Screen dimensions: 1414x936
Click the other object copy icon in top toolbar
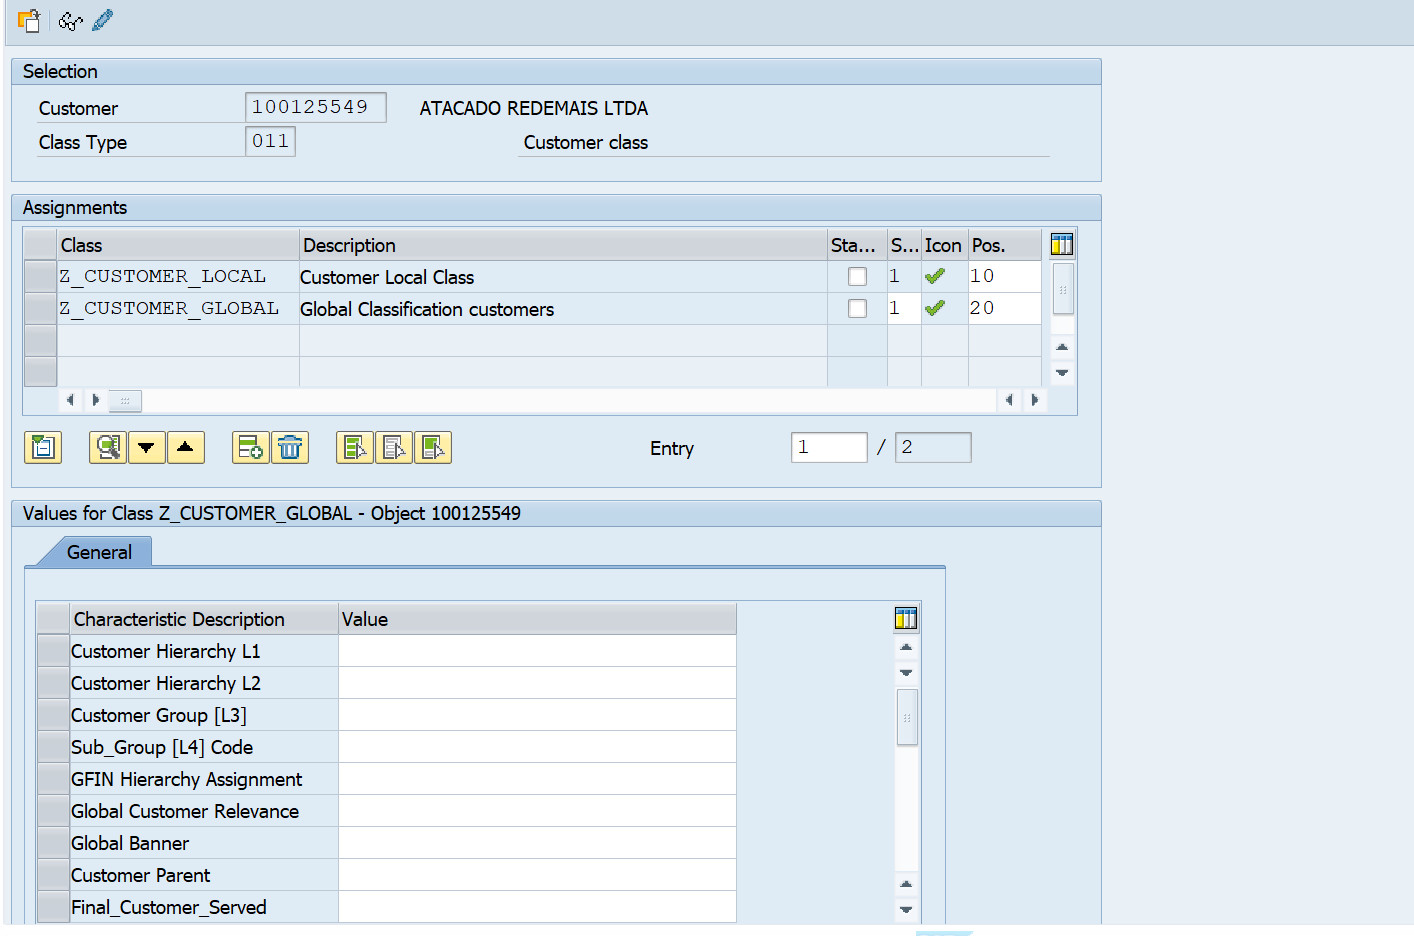29,20
